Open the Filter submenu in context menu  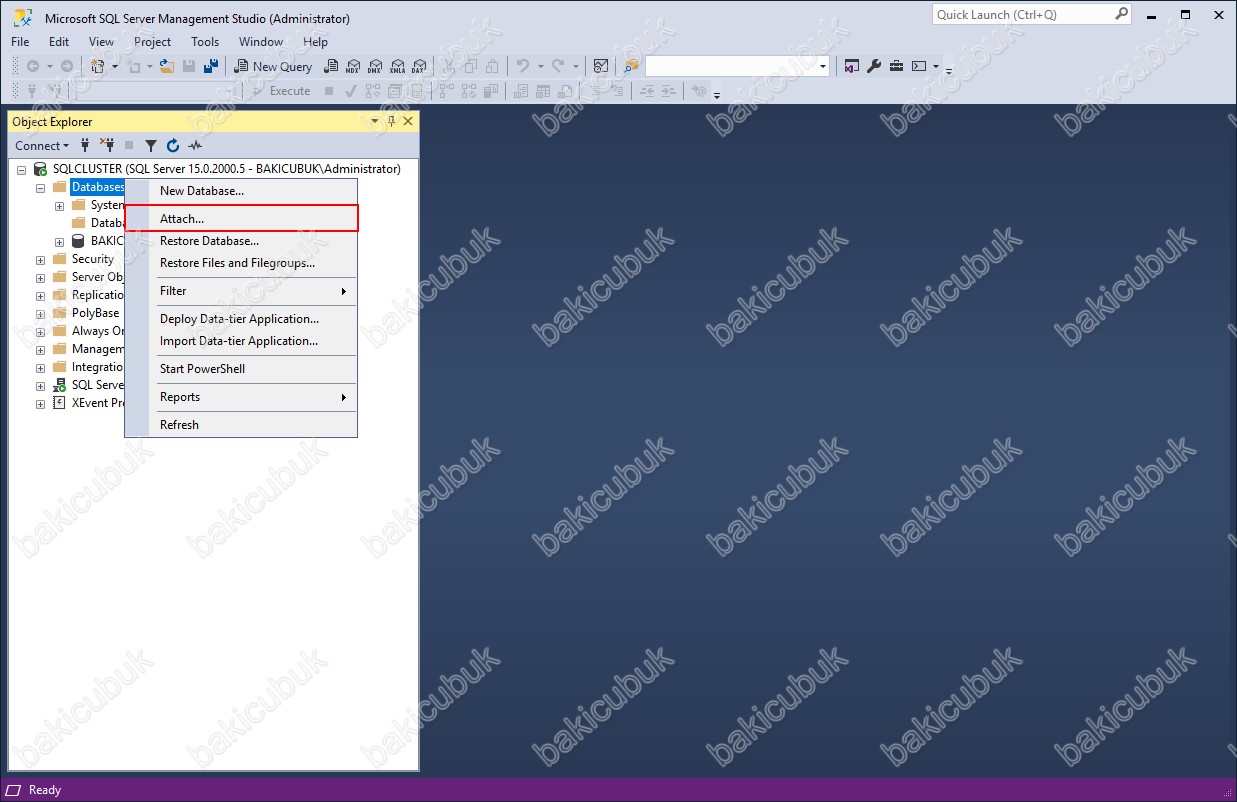241,291
